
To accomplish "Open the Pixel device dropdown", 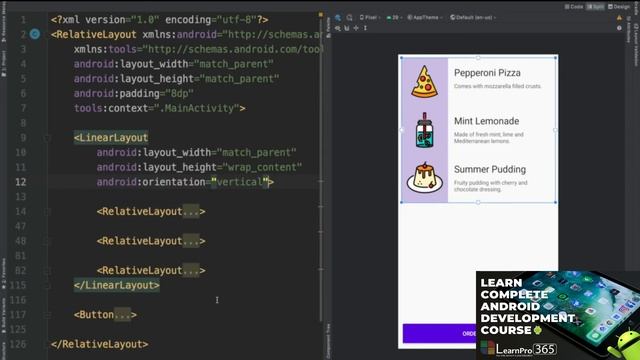I will (x=370, y=18).
